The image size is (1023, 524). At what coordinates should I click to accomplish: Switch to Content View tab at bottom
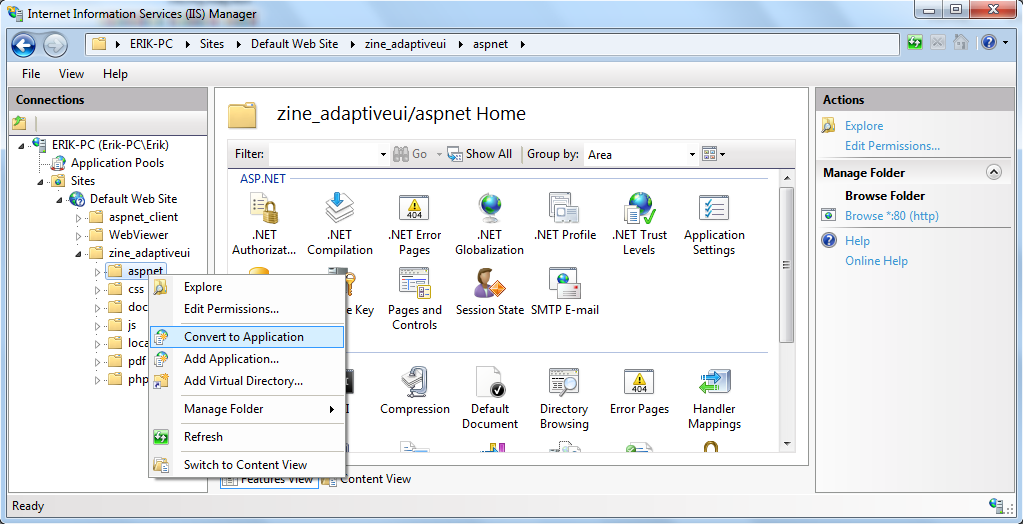click(x=367, y=479)
